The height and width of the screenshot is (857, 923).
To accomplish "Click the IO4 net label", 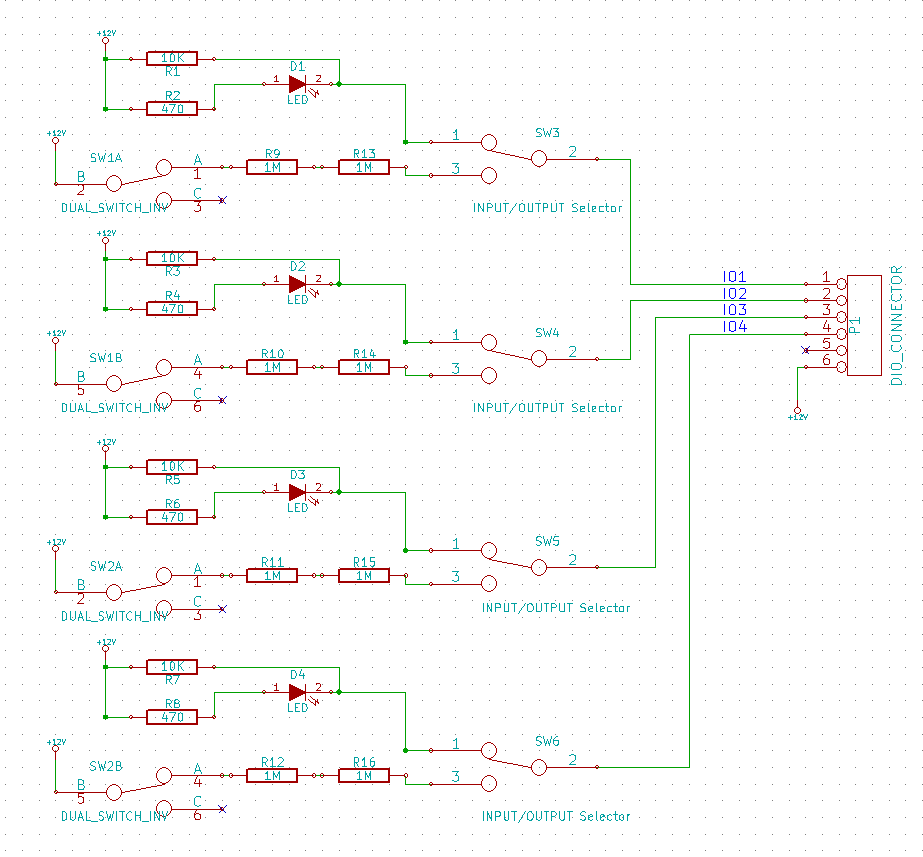I will (735, 327).
